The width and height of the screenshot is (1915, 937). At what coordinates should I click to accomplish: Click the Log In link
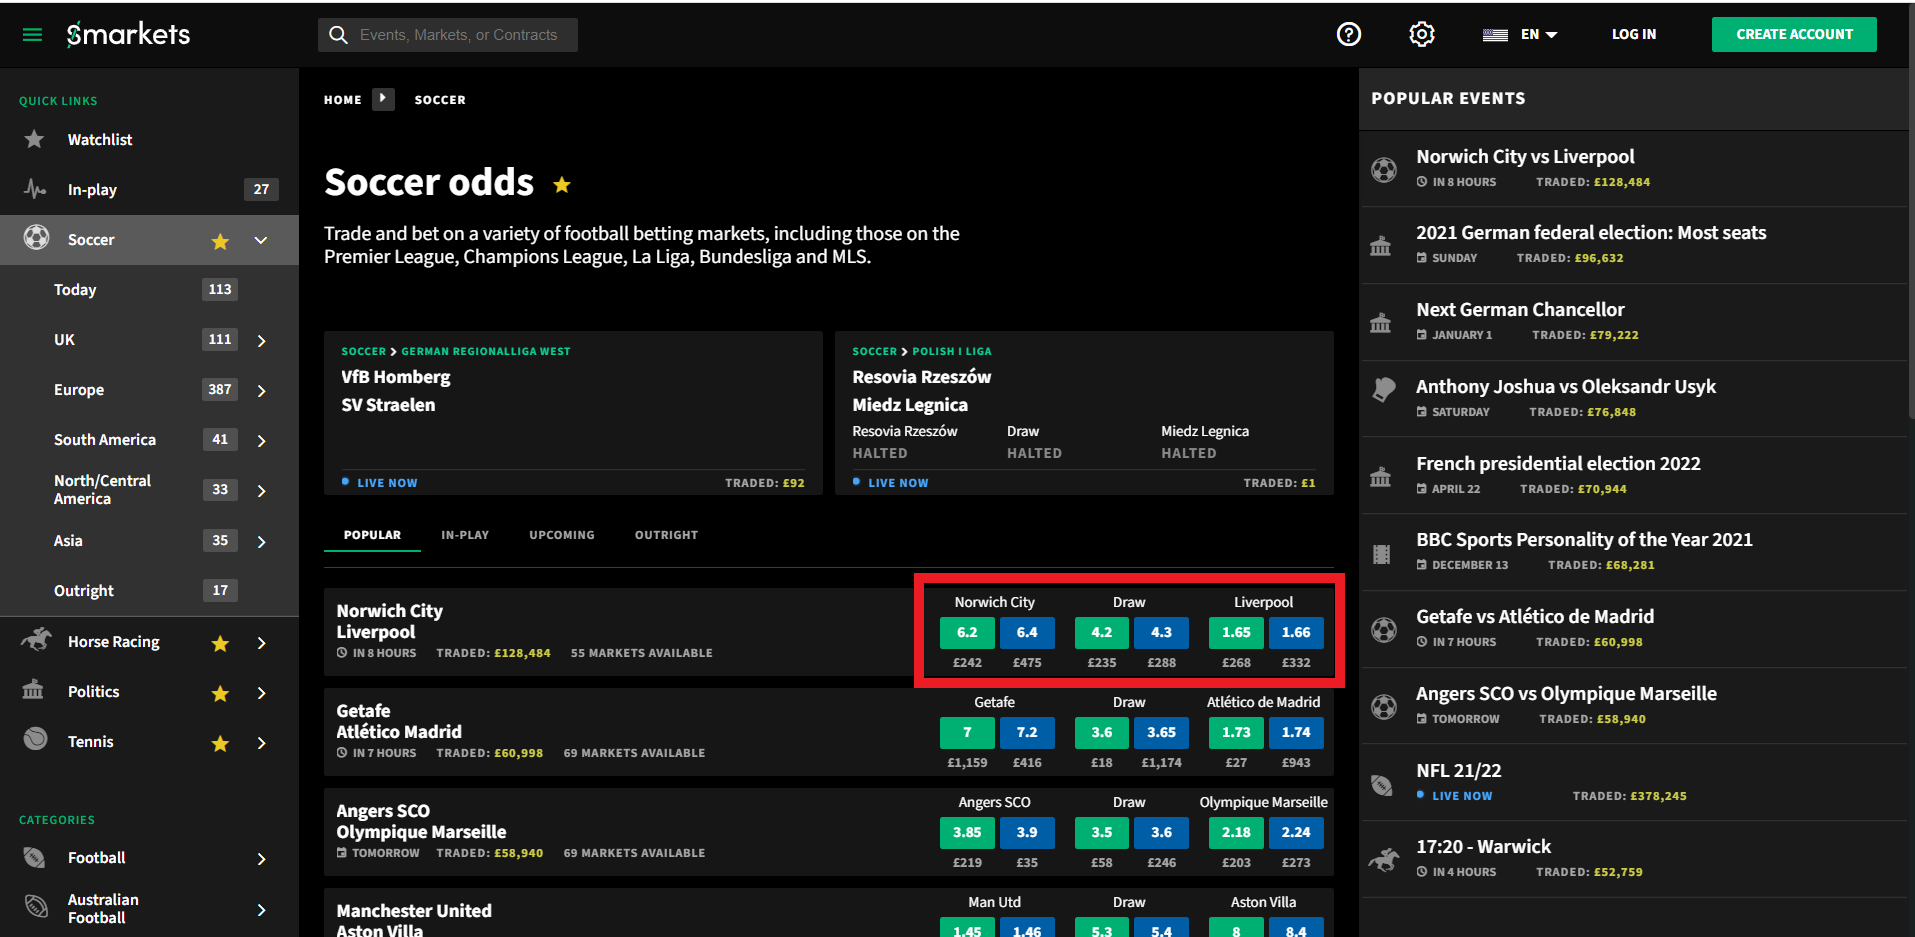coord(1634,34)
